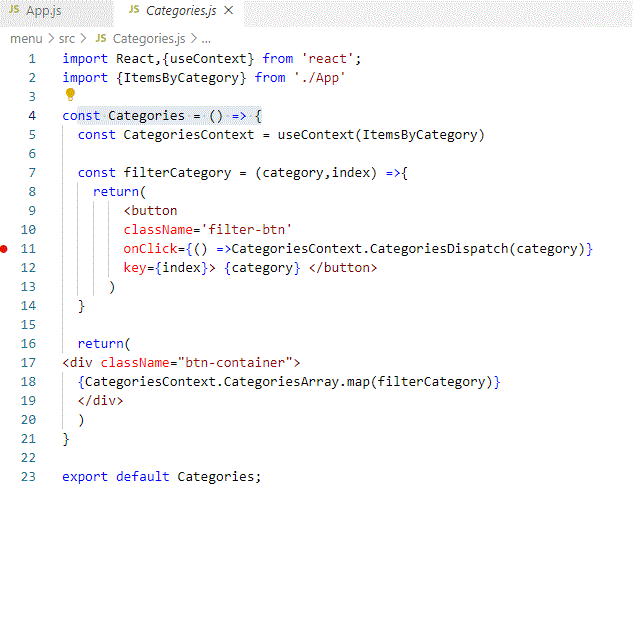Screen dimensions: 633x618
Task: Click the JS icon in the breadcrumb
Action: (x=101, y=38)
